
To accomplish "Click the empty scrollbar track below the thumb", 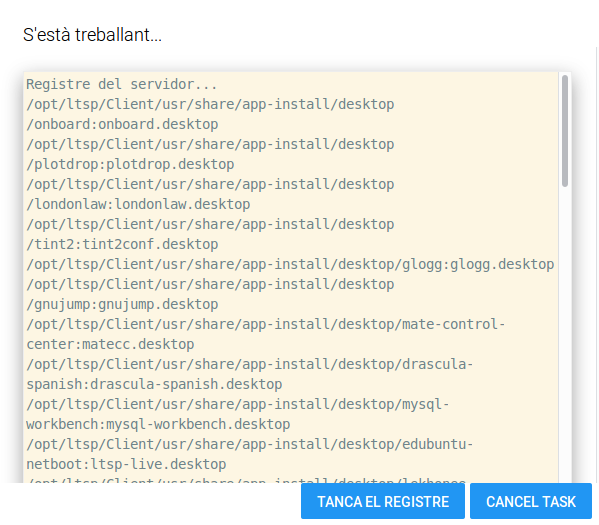I will 565,332.
